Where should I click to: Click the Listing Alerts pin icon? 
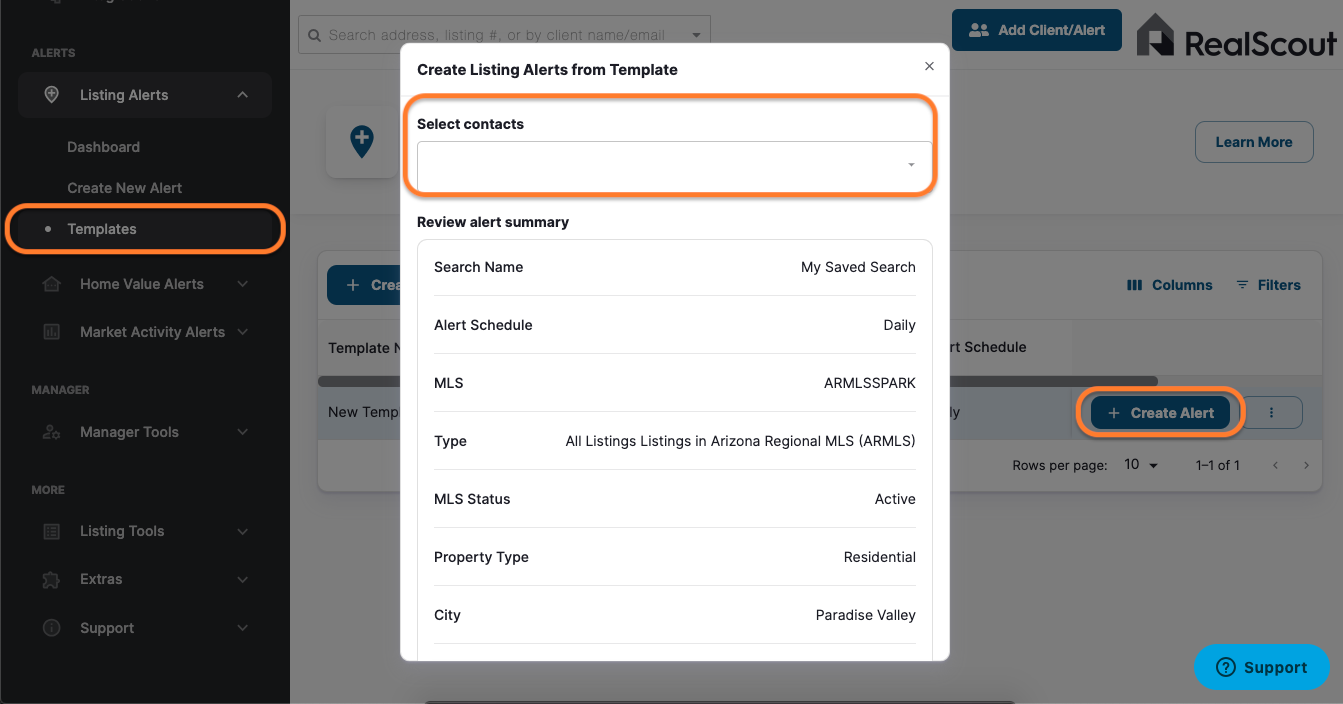pyautogui.click(x=52, y=95)
